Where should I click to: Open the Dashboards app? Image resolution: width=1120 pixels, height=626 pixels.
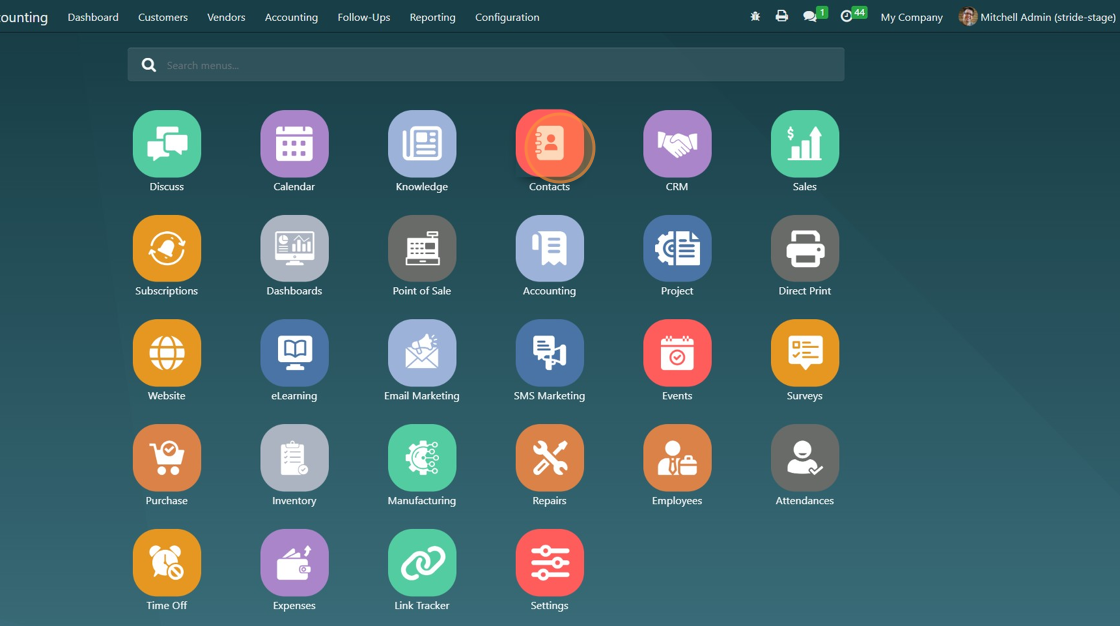[x=294, y=249]
